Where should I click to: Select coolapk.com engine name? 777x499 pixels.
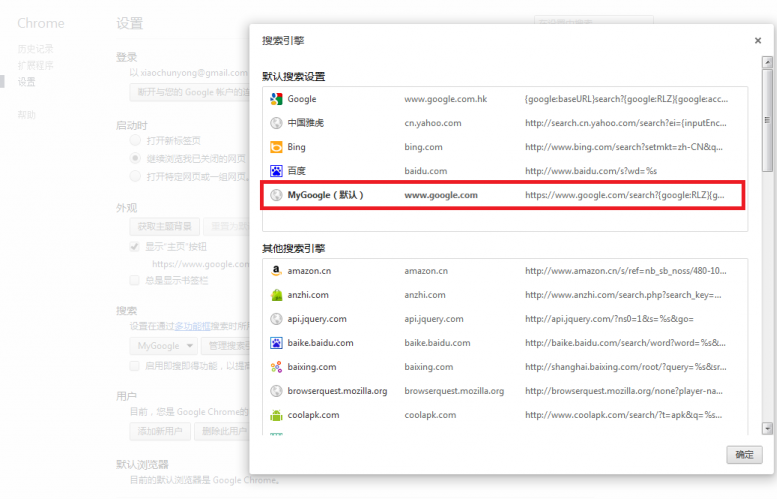click(x=313, y=415)
